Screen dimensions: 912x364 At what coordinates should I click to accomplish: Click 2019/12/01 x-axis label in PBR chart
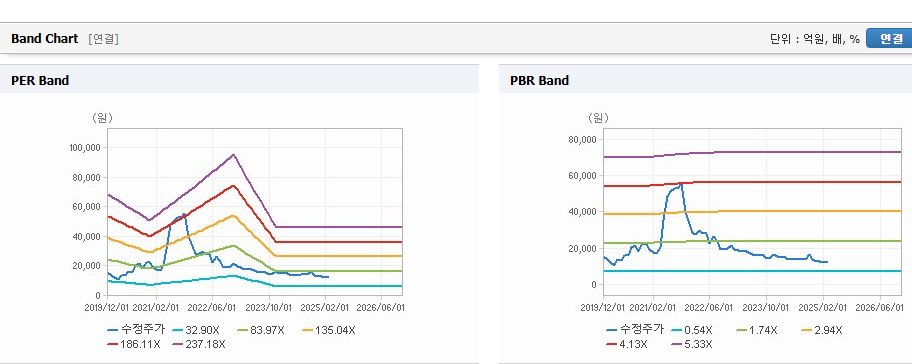(603, 307)
